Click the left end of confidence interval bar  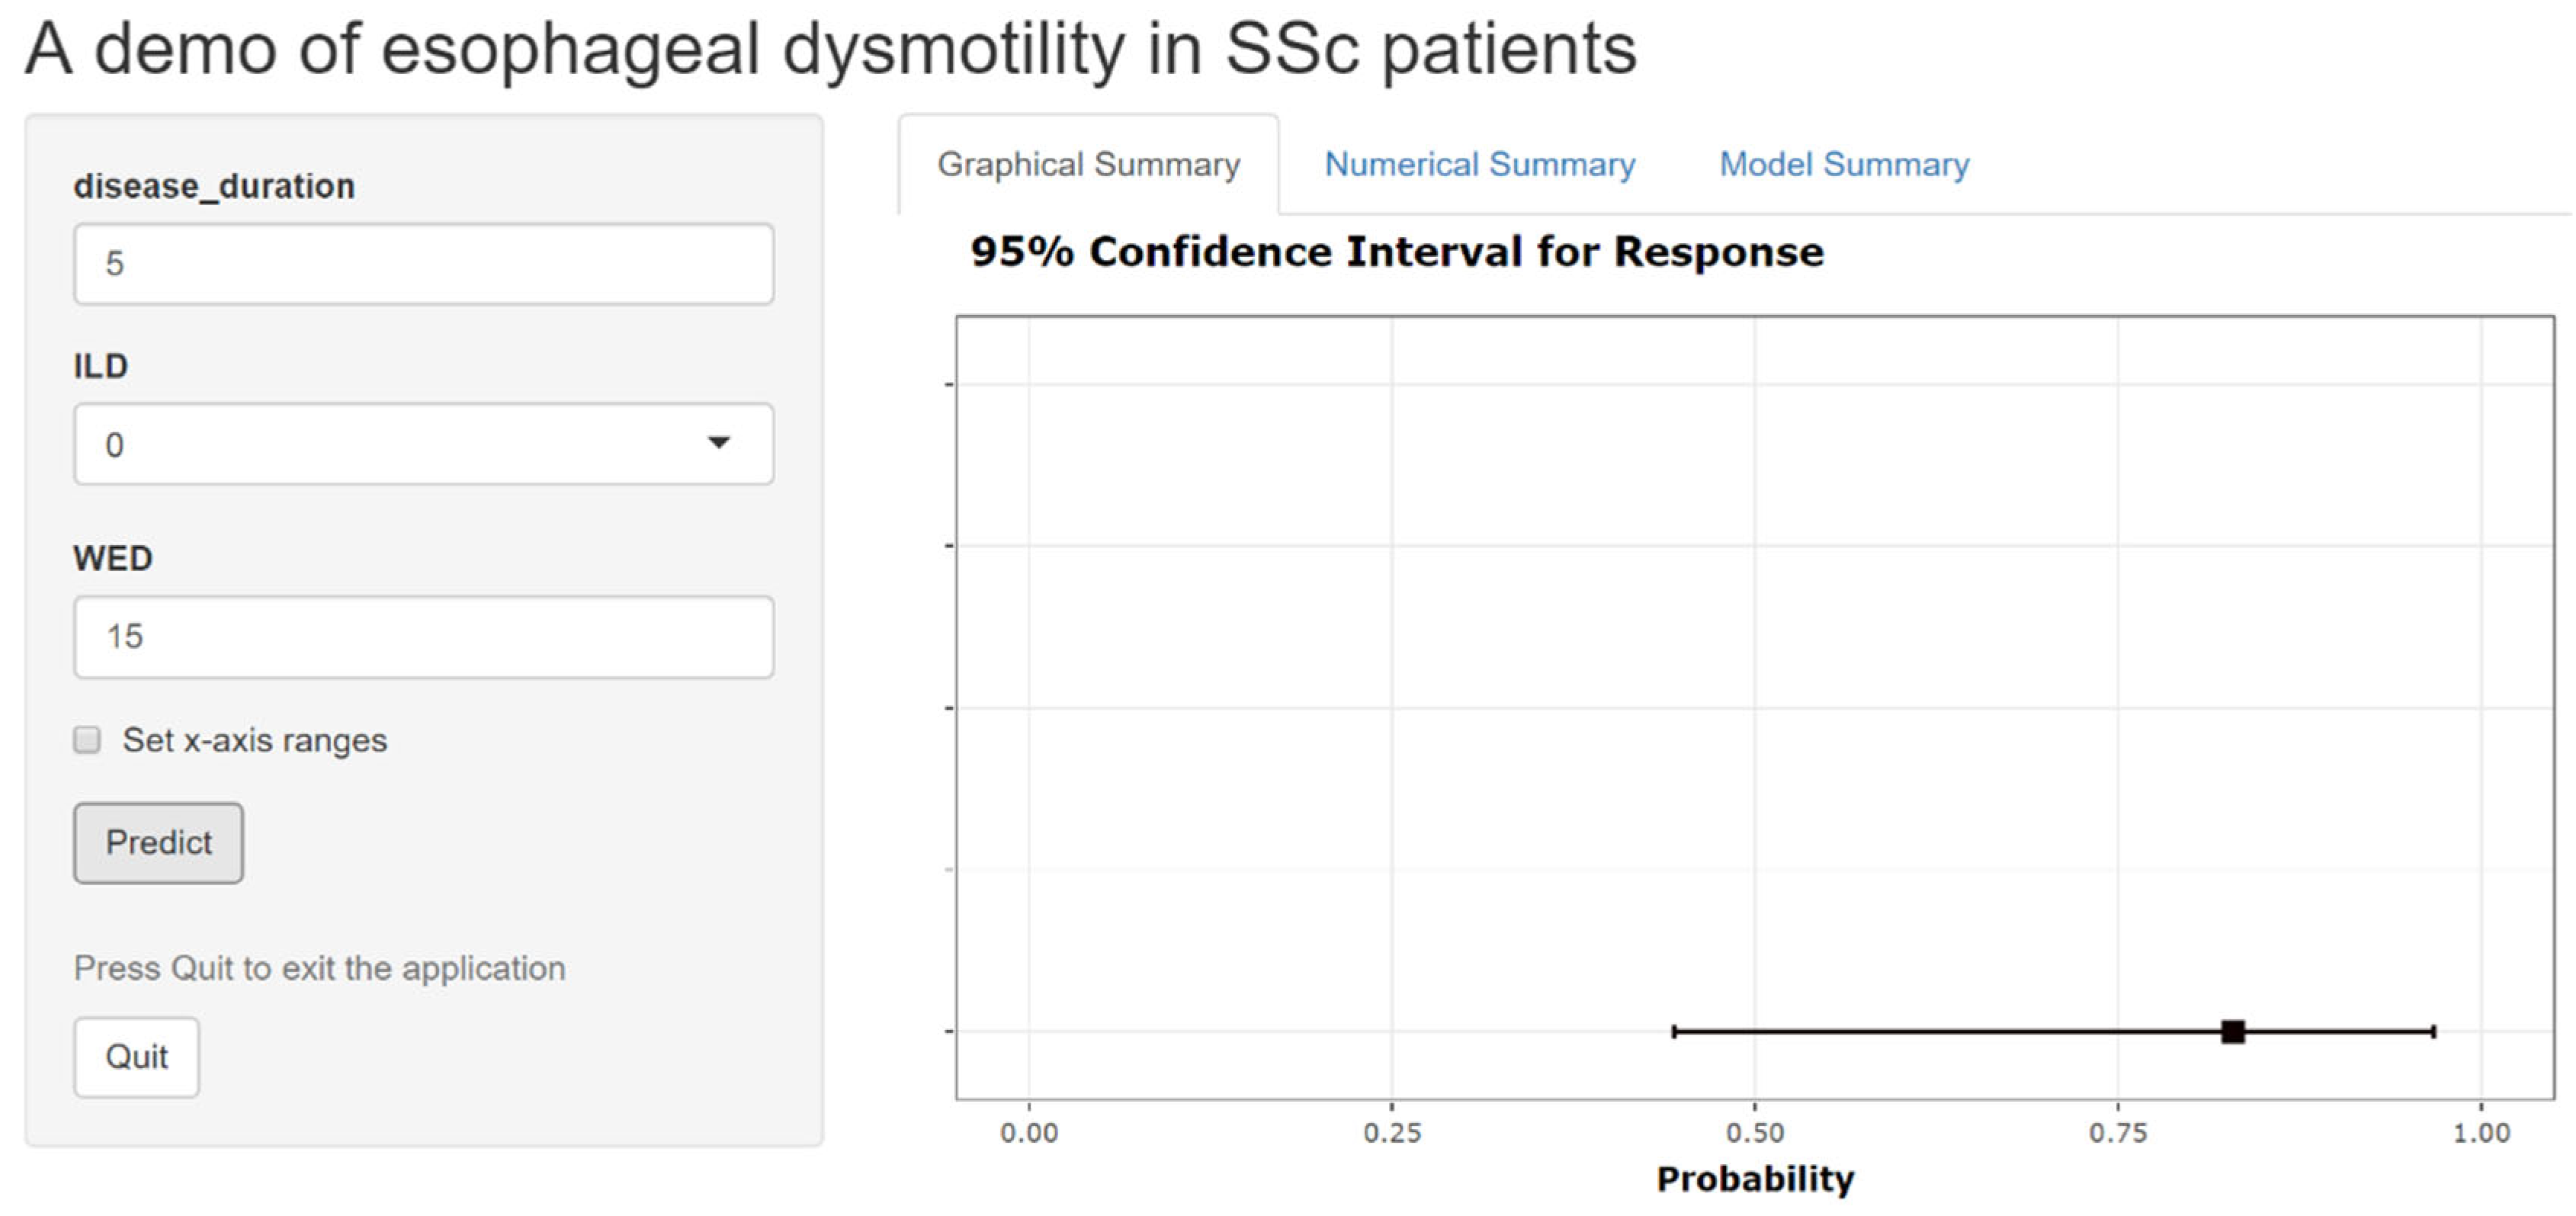(x=1675, y=1031)
